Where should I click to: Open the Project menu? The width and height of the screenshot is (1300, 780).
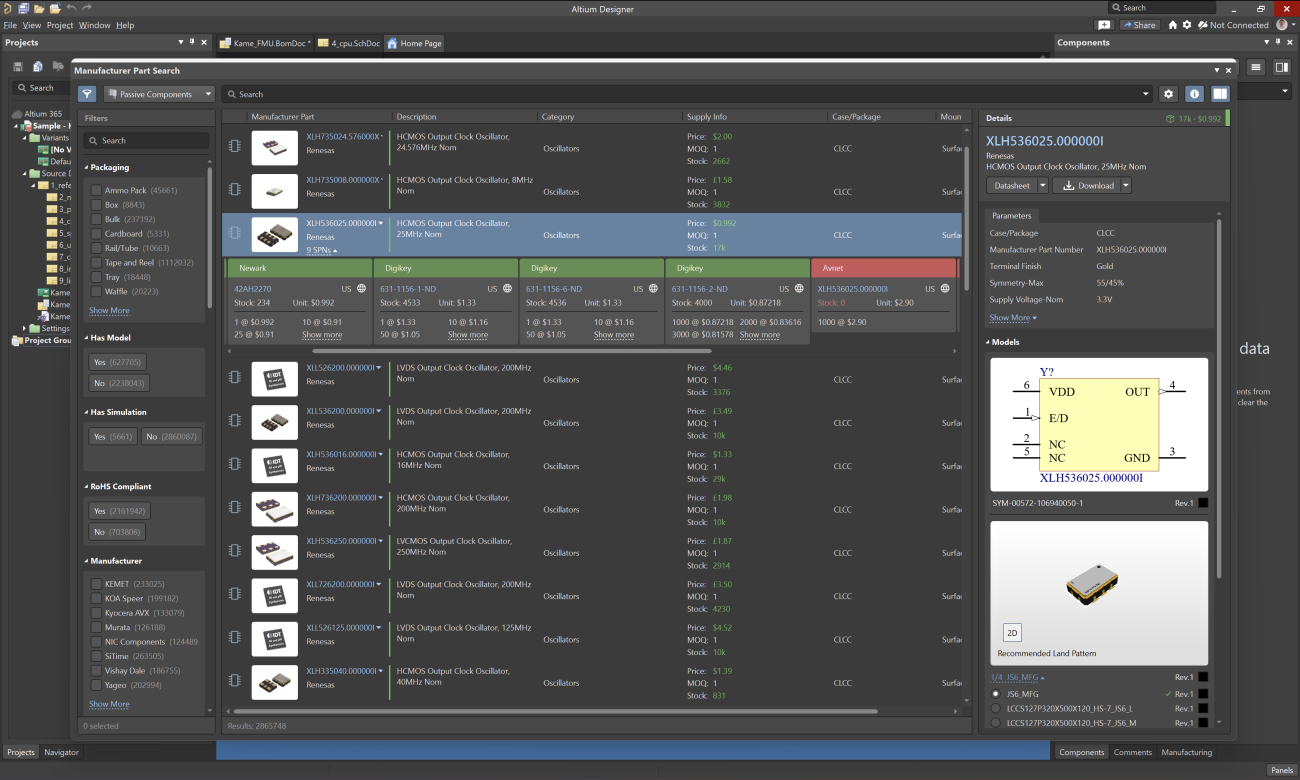tap(60, 25)
